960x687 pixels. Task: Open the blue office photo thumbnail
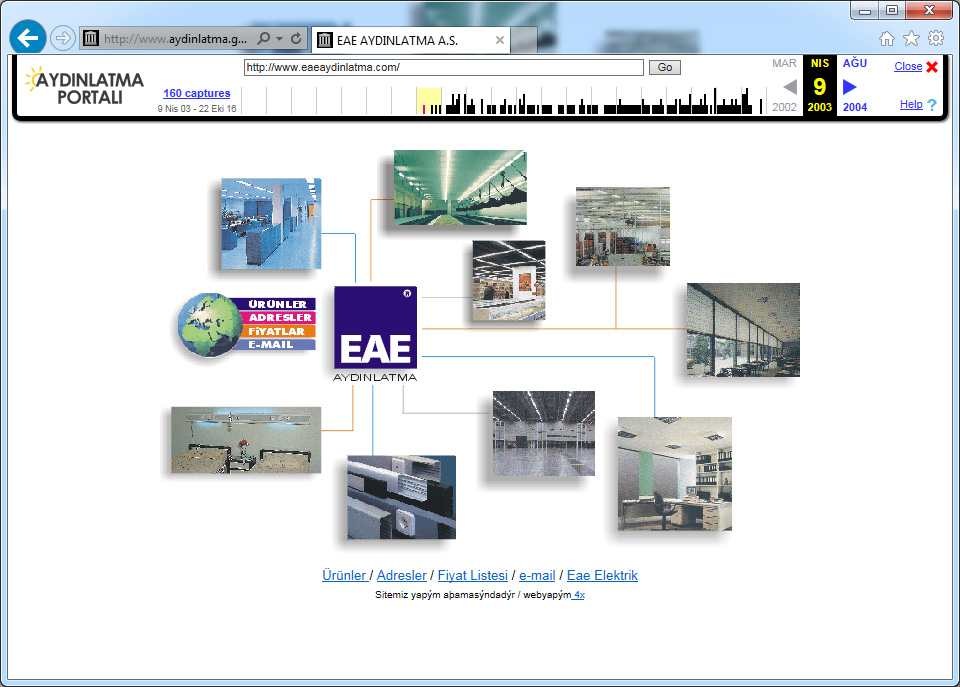click(271, 223)
